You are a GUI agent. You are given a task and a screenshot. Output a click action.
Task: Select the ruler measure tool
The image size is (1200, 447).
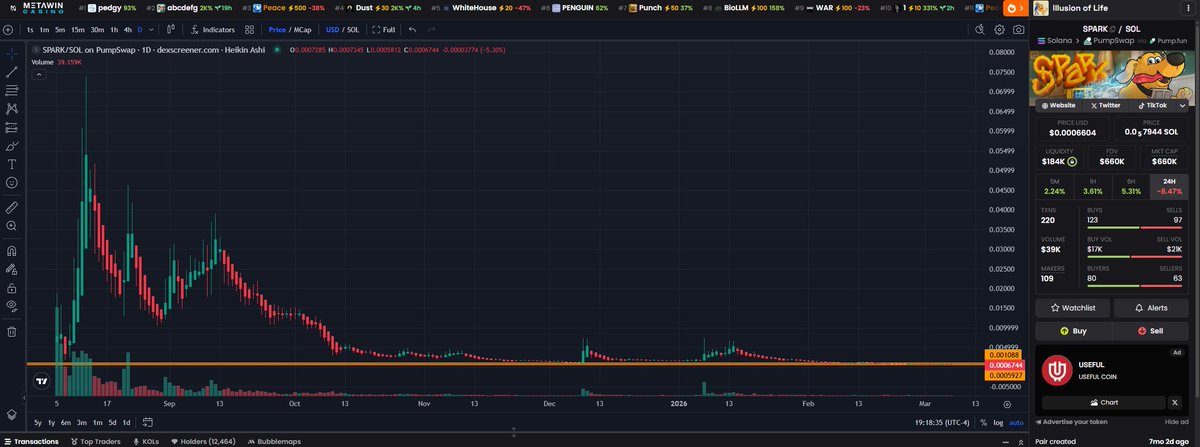click(x=12, y=207)
